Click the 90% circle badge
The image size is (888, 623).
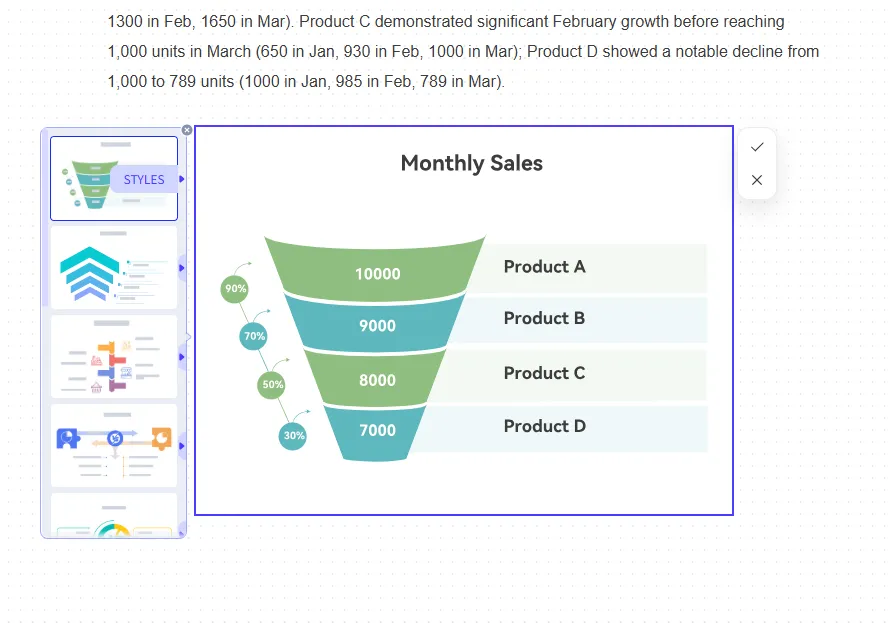pos(235,289)
